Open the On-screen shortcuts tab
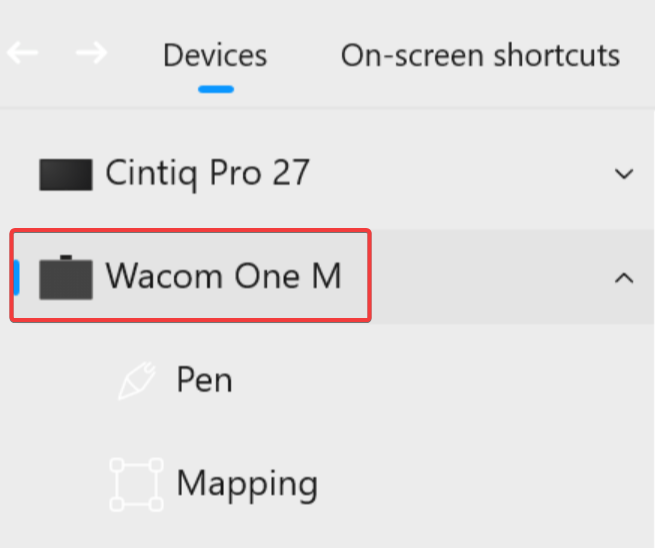The width and height of the screenshot is (655, 548). click(x=480, y=54)
